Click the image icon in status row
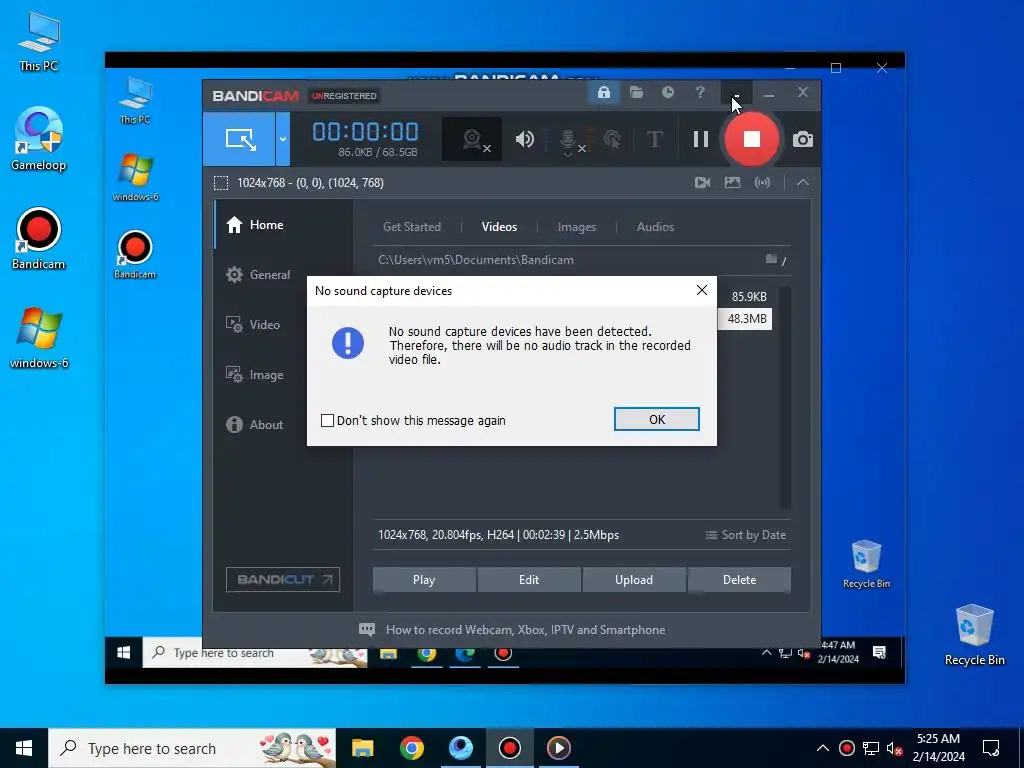This screenshot has width=1024, height=768. tap(732, 183)
